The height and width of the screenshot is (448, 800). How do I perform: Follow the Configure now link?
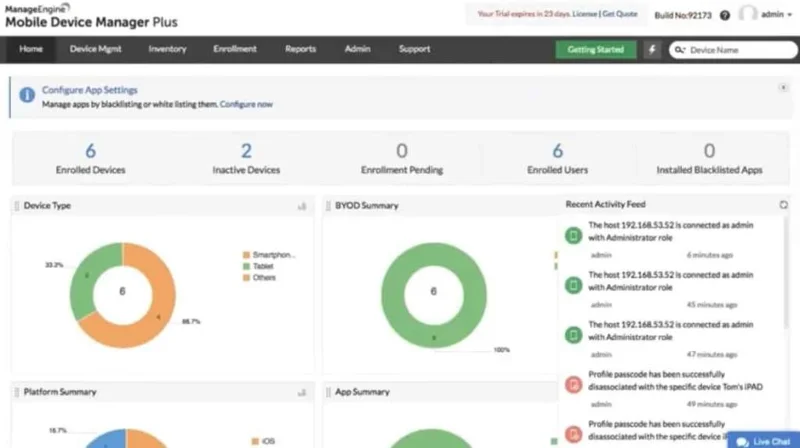[246, 104]
